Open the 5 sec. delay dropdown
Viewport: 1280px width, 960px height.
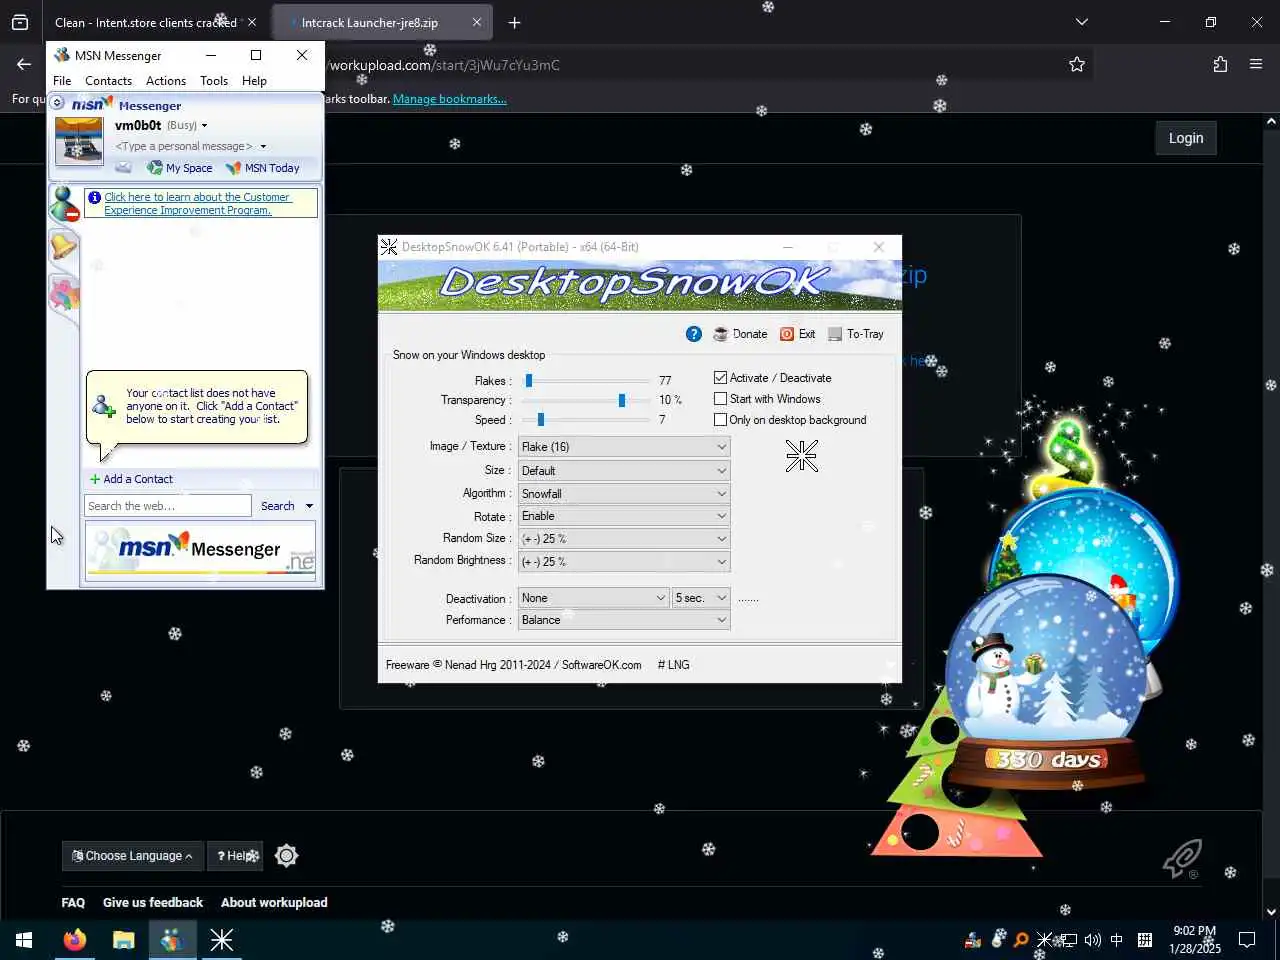coord(701,598)
